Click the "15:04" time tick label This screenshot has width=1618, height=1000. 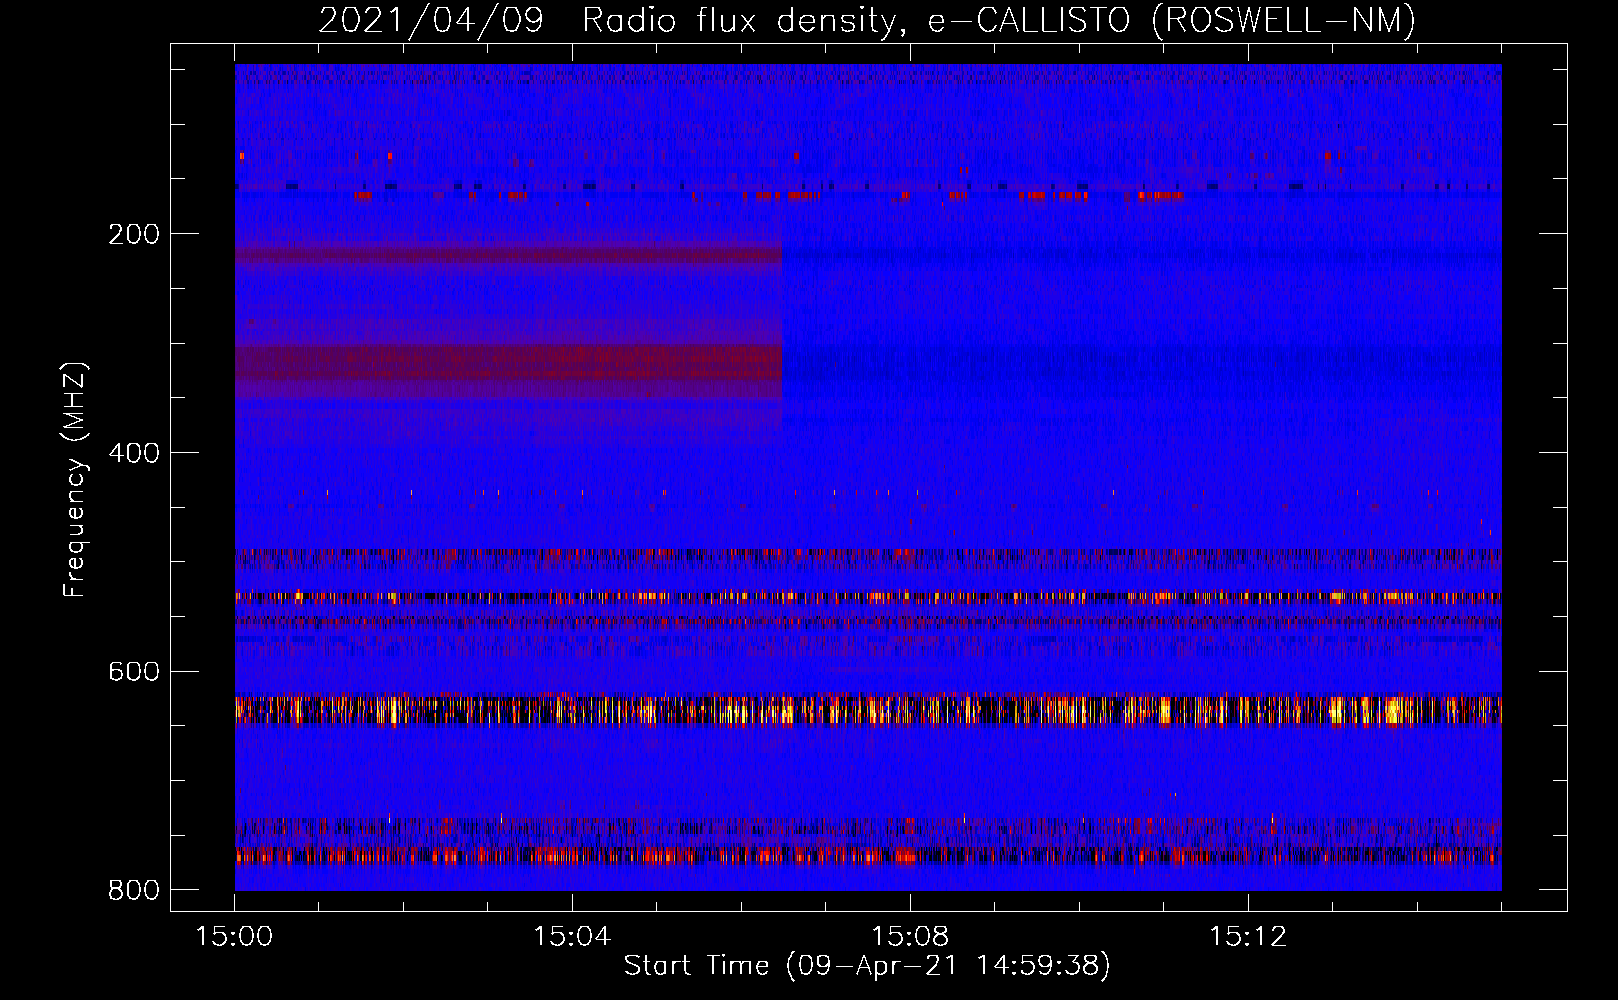tap(572, 937)
